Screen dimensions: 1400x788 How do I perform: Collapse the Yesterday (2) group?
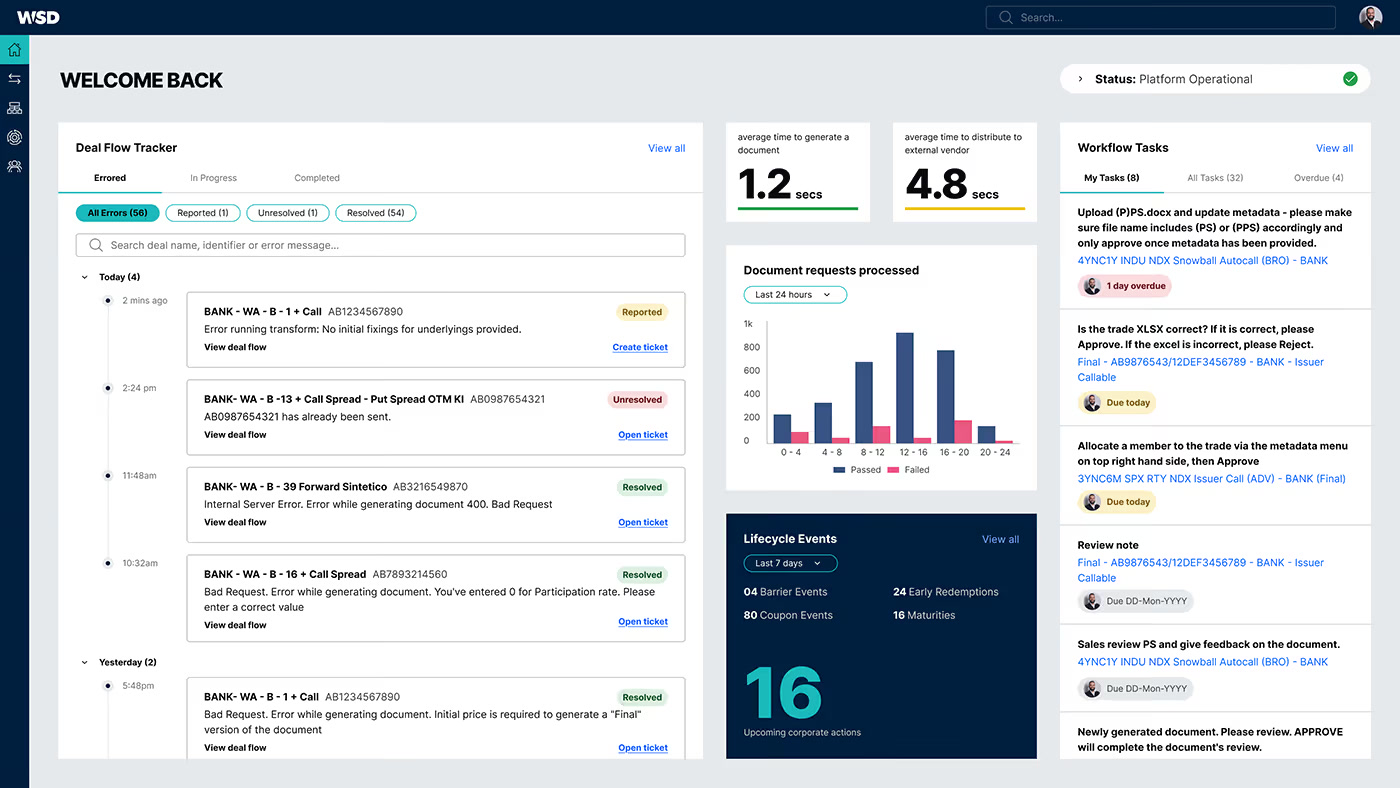(84, 662)
